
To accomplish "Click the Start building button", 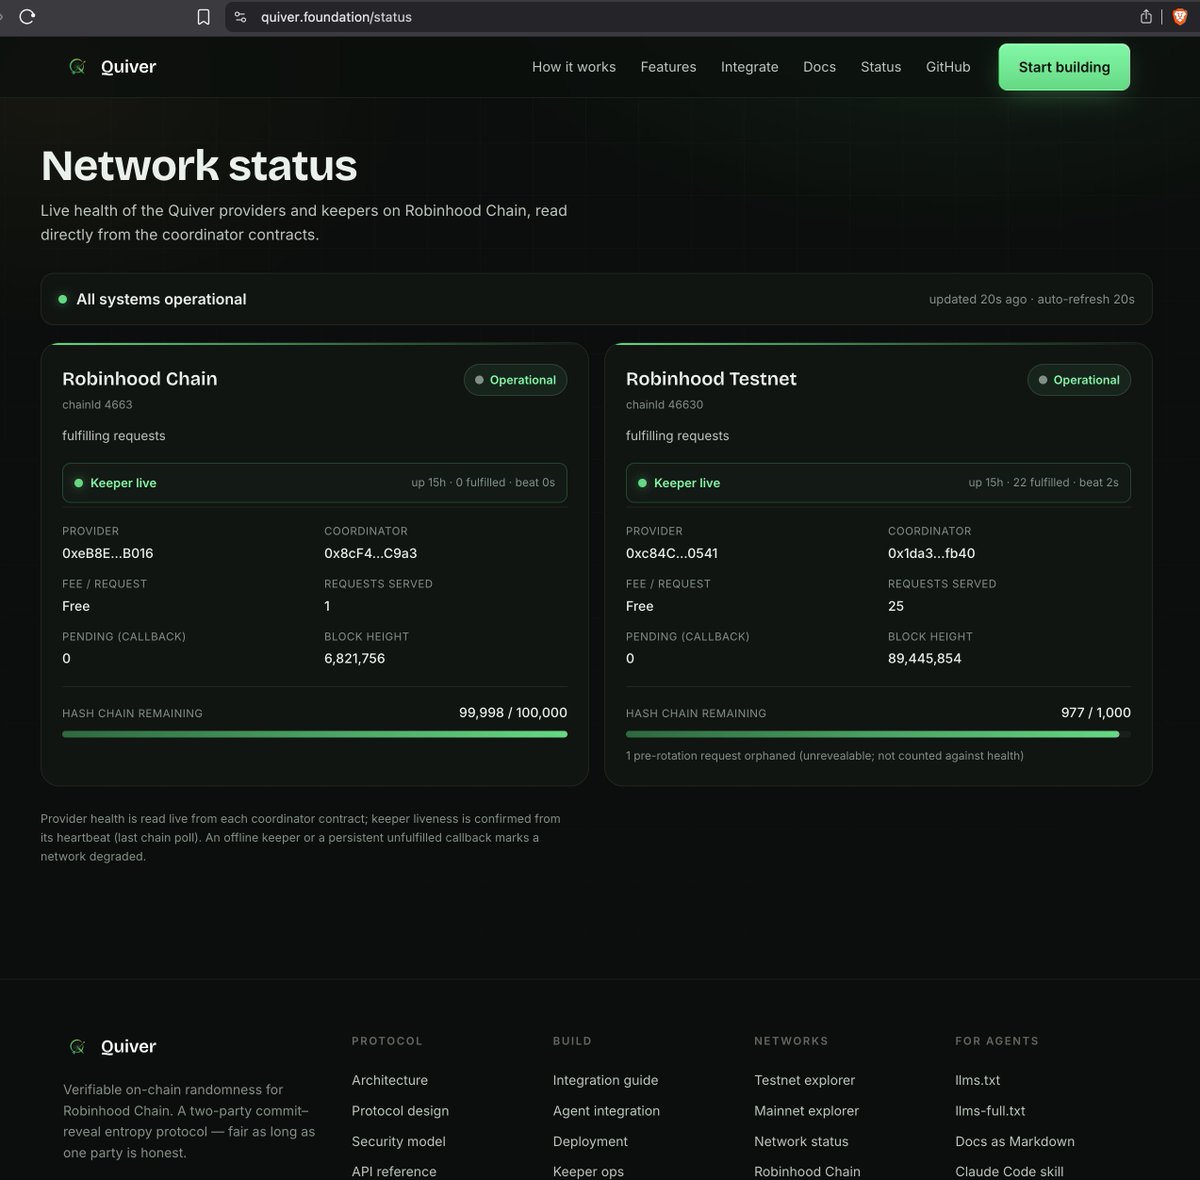I will pyautogui.click(x=1064, y=67).
